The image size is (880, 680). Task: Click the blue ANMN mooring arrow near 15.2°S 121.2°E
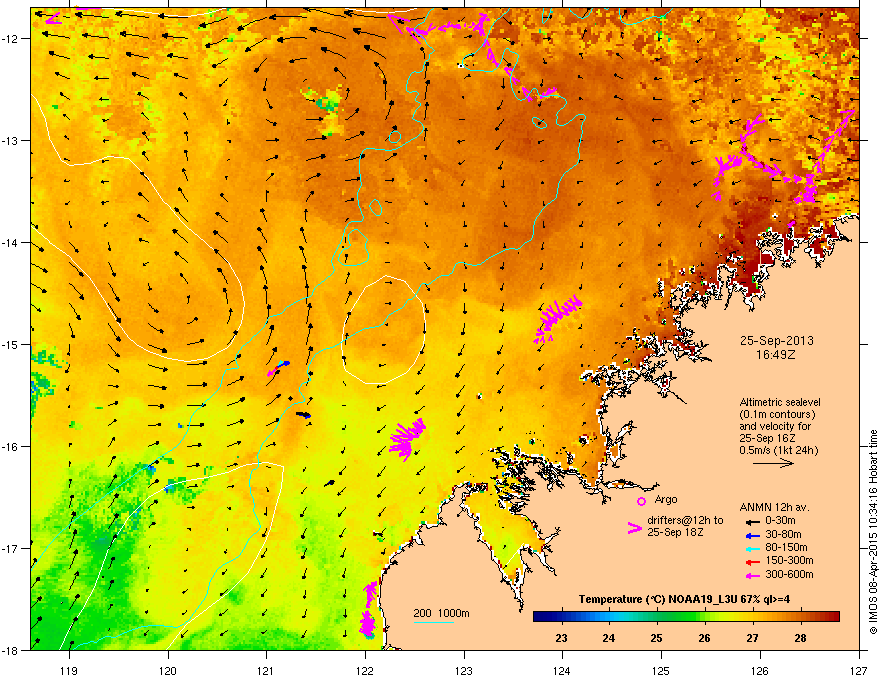[x=283, y=365]
